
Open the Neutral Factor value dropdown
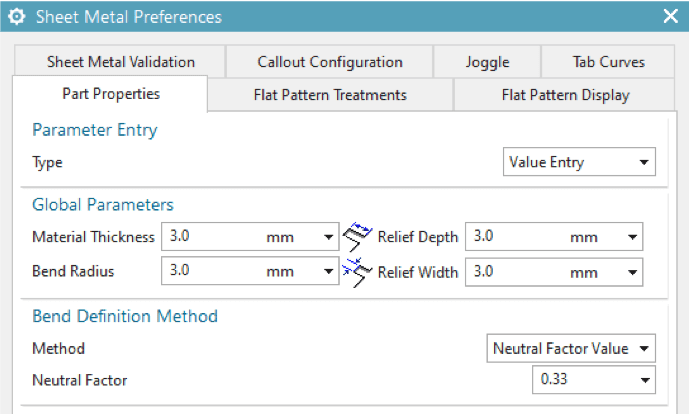594,380
